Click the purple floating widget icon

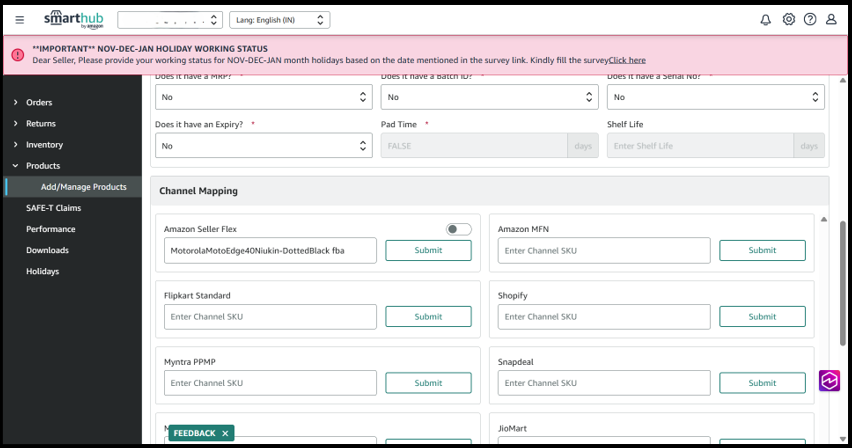tap(829, 381)
